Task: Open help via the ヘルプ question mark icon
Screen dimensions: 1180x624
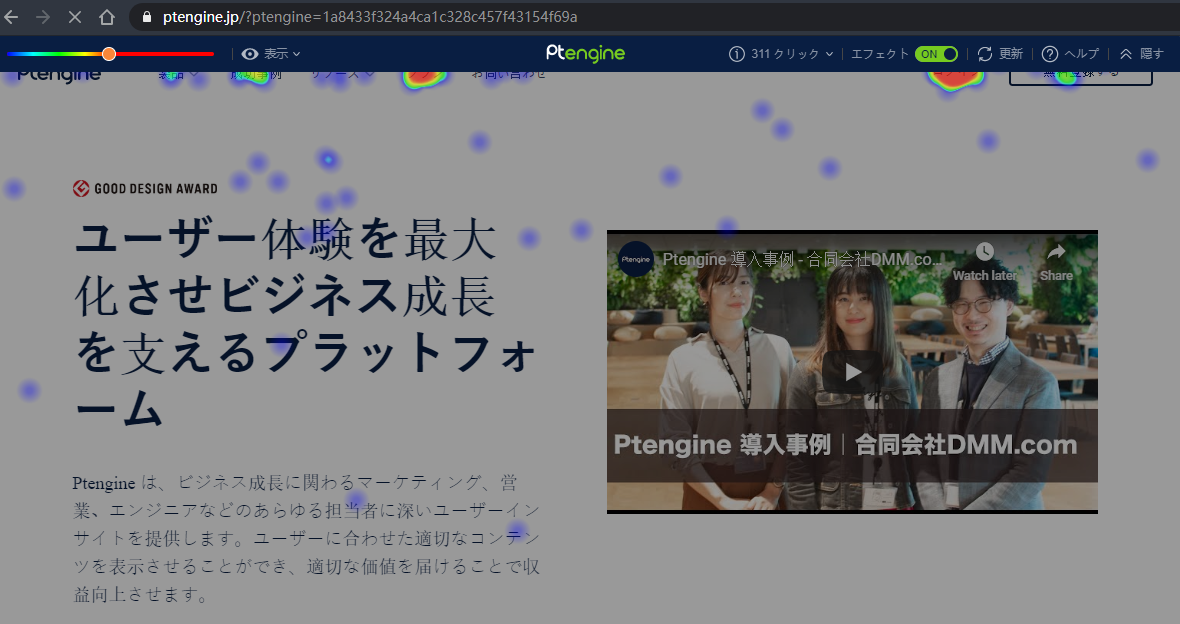Action: pos(1050,53)
